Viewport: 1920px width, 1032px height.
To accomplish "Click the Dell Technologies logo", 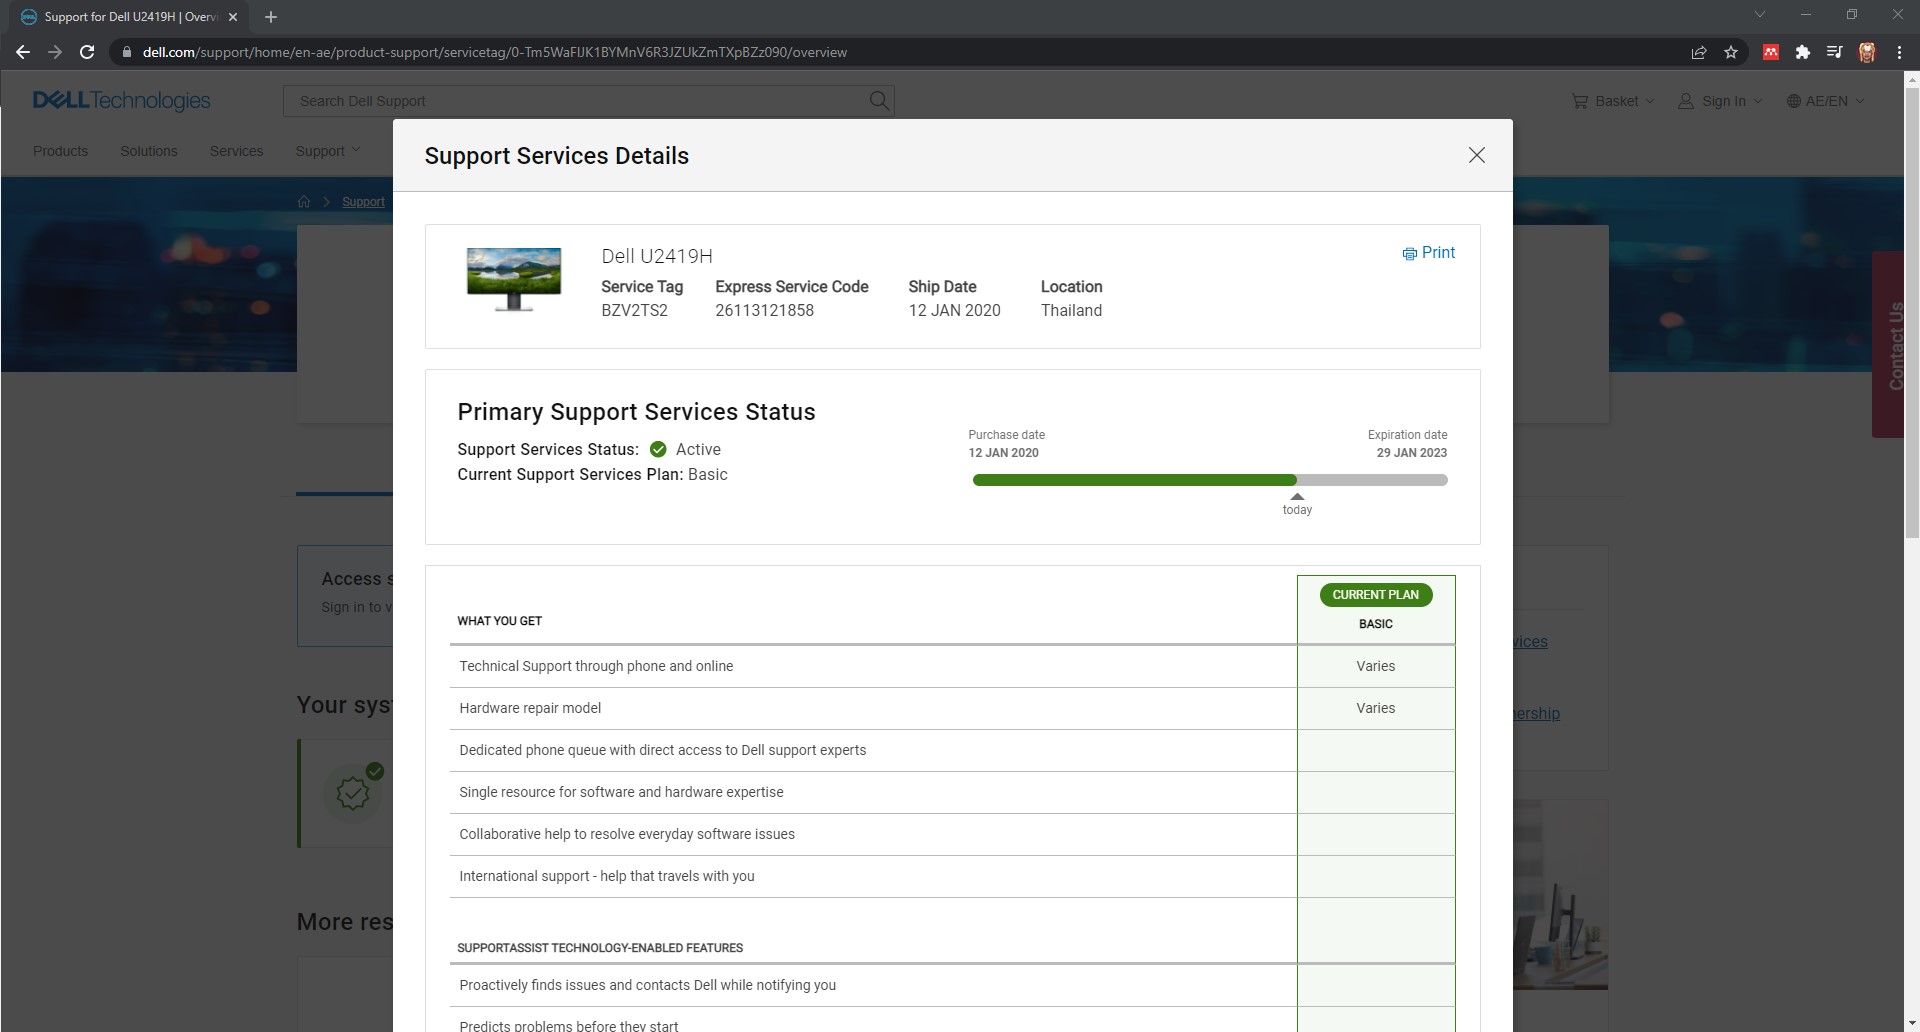I will point(122,101).
